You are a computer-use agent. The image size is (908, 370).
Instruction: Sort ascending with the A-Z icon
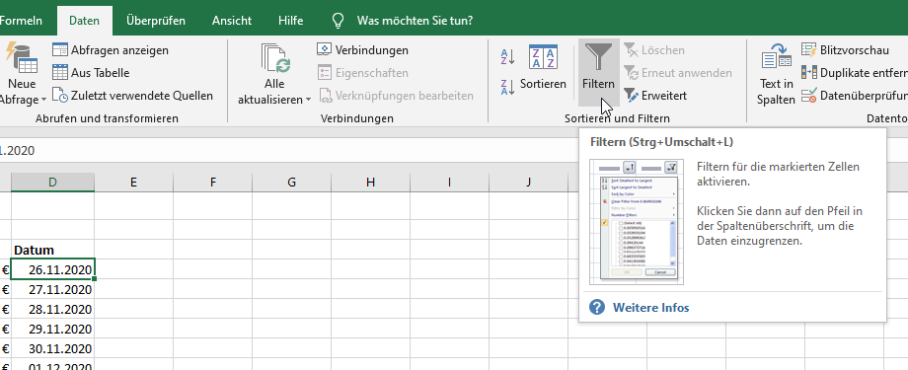[x=508, y=57]
